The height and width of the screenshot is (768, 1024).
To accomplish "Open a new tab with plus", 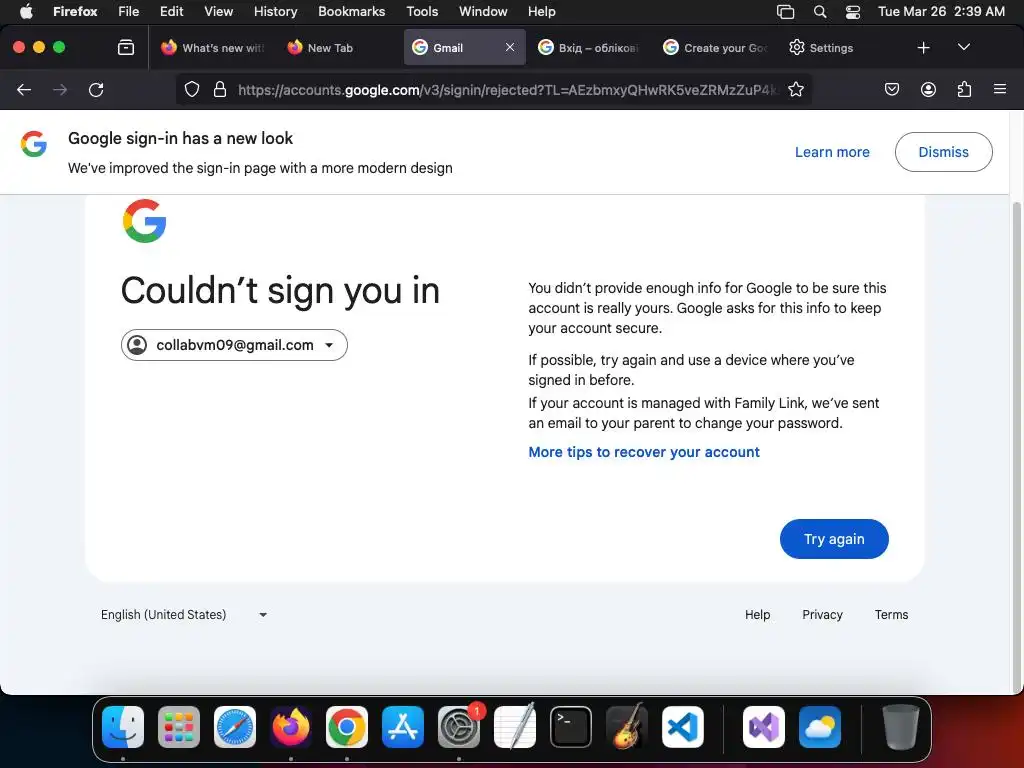I will [x=923, y=48].
